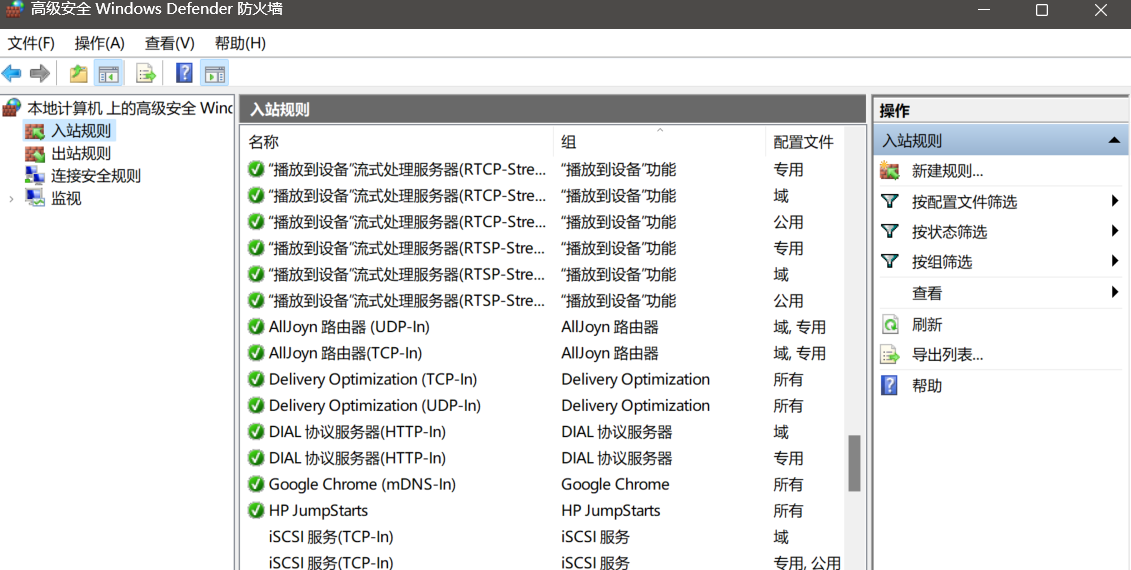Click the funnel icon beside 按组筛选
The image size is (1131, 570).
[890, 261]
